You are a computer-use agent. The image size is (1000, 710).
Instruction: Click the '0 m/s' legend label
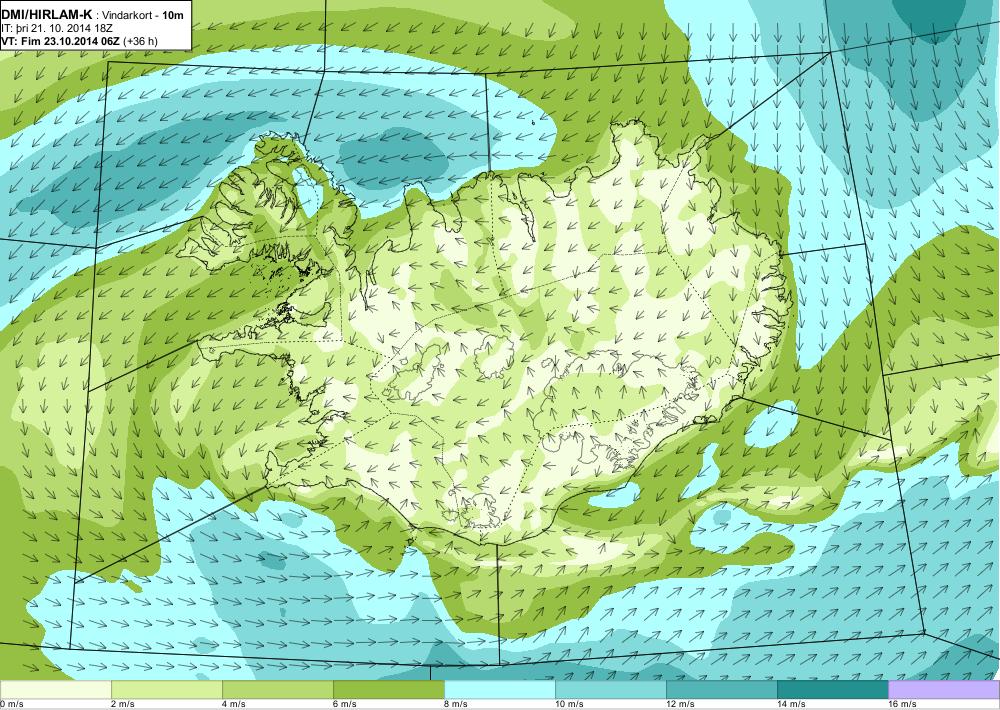[12, 704]
